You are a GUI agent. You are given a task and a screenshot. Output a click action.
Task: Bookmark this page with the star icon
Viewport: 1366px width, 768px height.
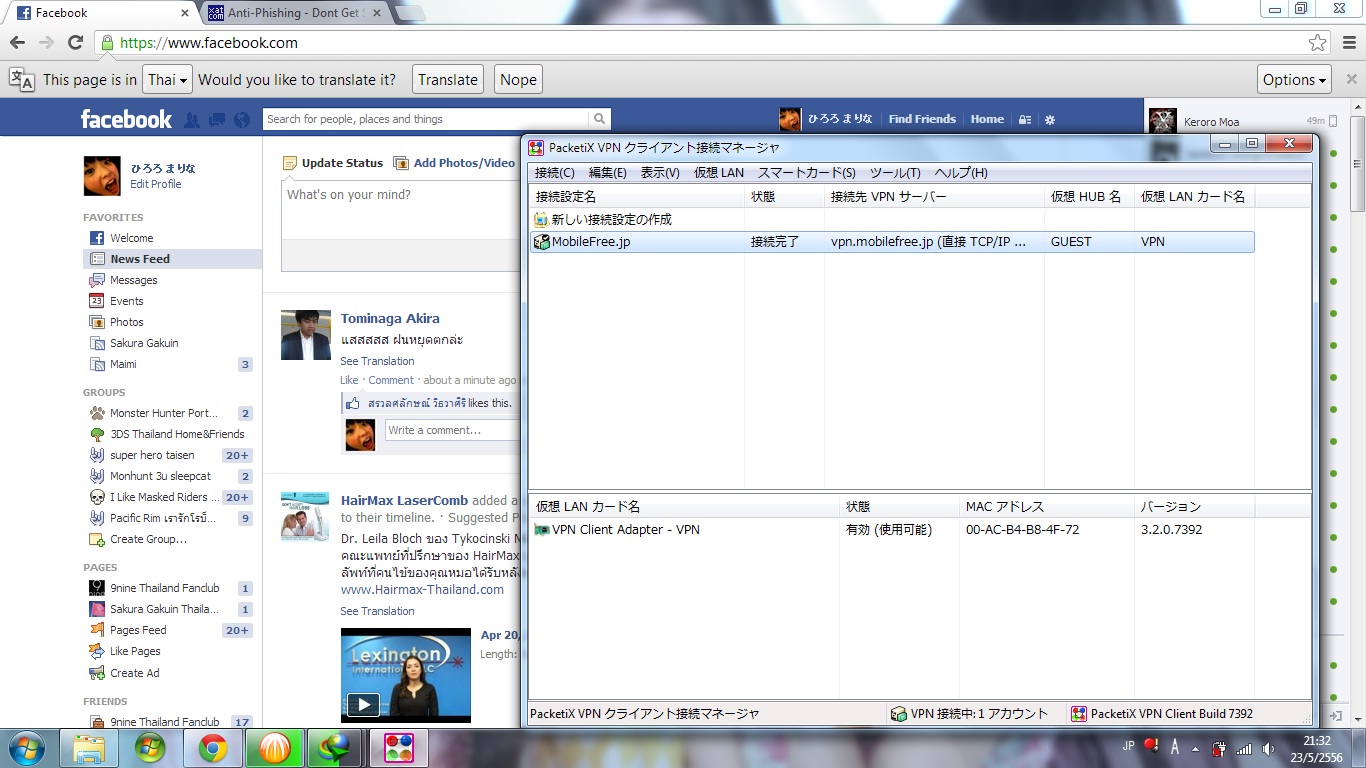1318,43
